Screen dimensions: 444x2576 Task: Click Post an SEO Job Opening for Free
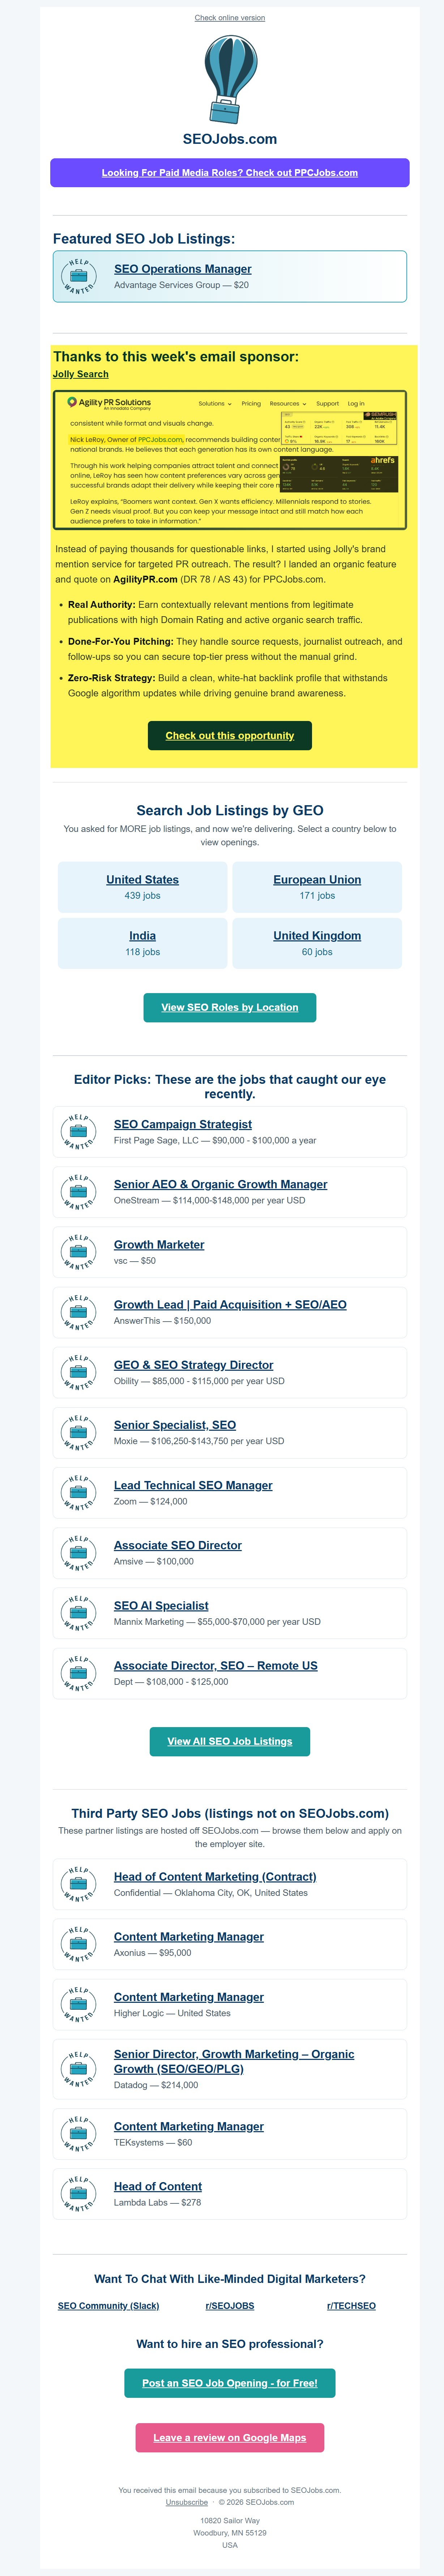(x=230, y=2383)
